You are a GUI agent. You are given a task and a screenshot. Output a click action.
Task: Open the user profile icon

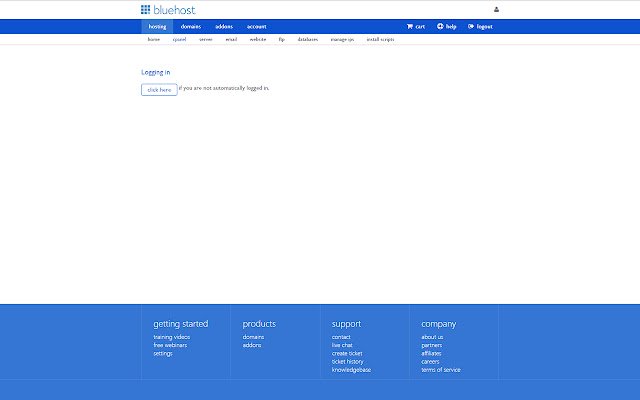tap(496, 9)
